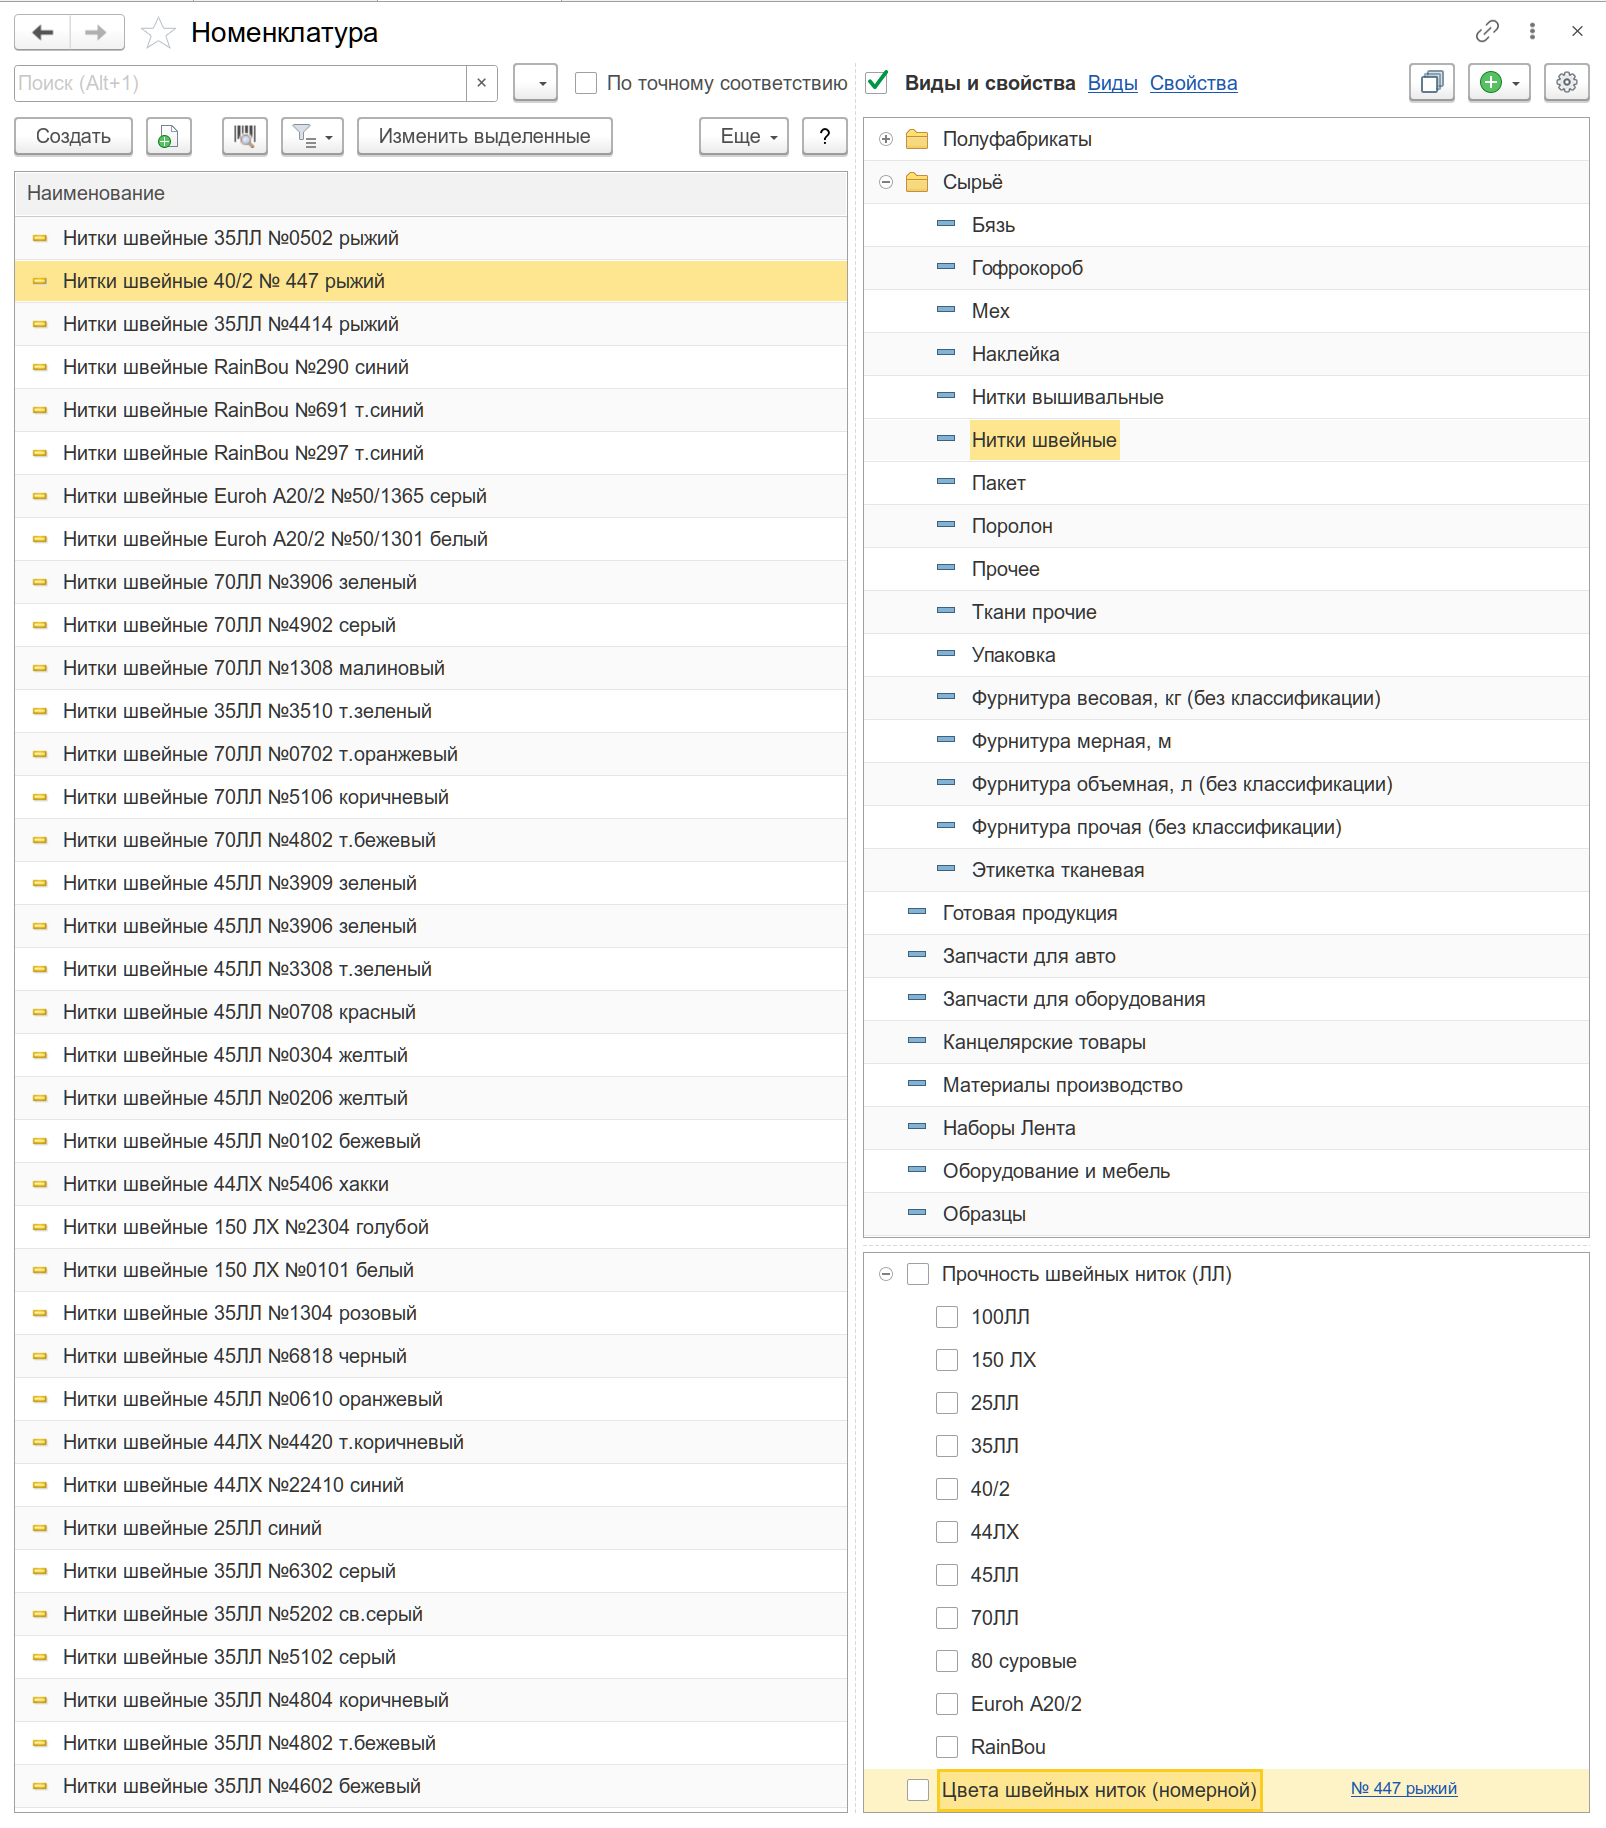1606x1828 pixels.
Task: Clear the search field with the X
Action: (481, 83)
